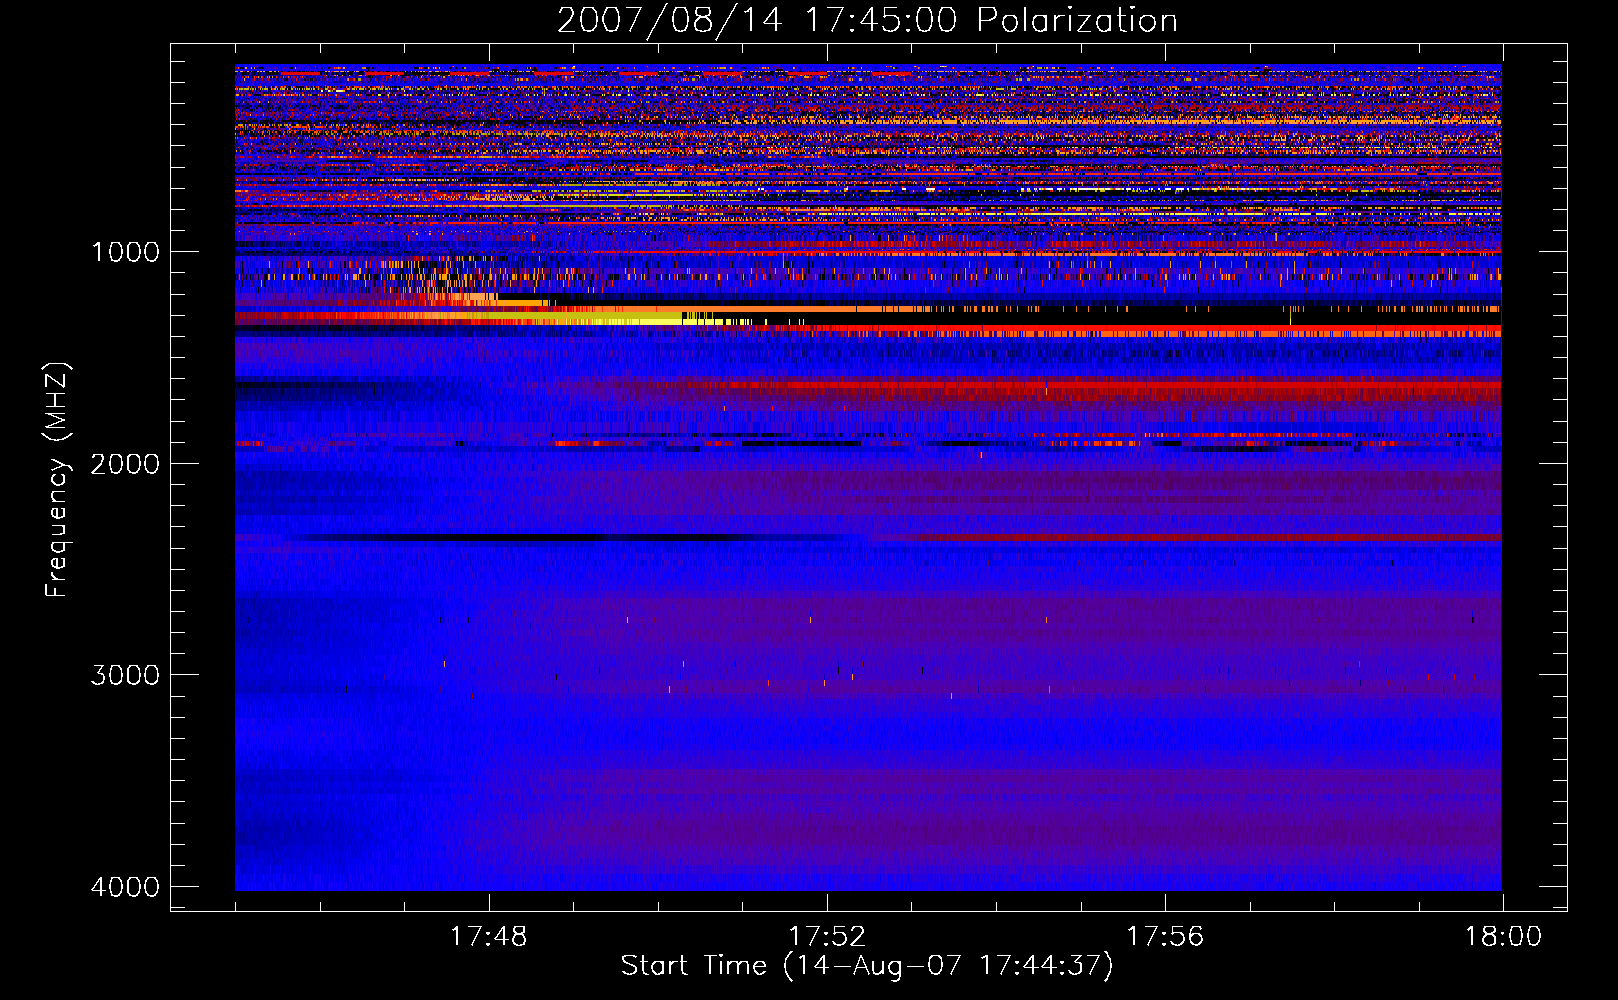
Task: Click the 17:52 time tick label
Action: tap(827, 937)
